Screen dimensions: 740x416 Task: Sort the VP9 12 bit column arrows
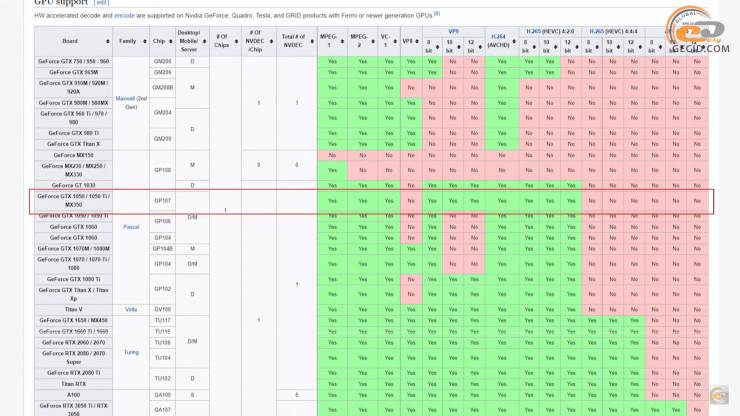[x=480, y=47]
